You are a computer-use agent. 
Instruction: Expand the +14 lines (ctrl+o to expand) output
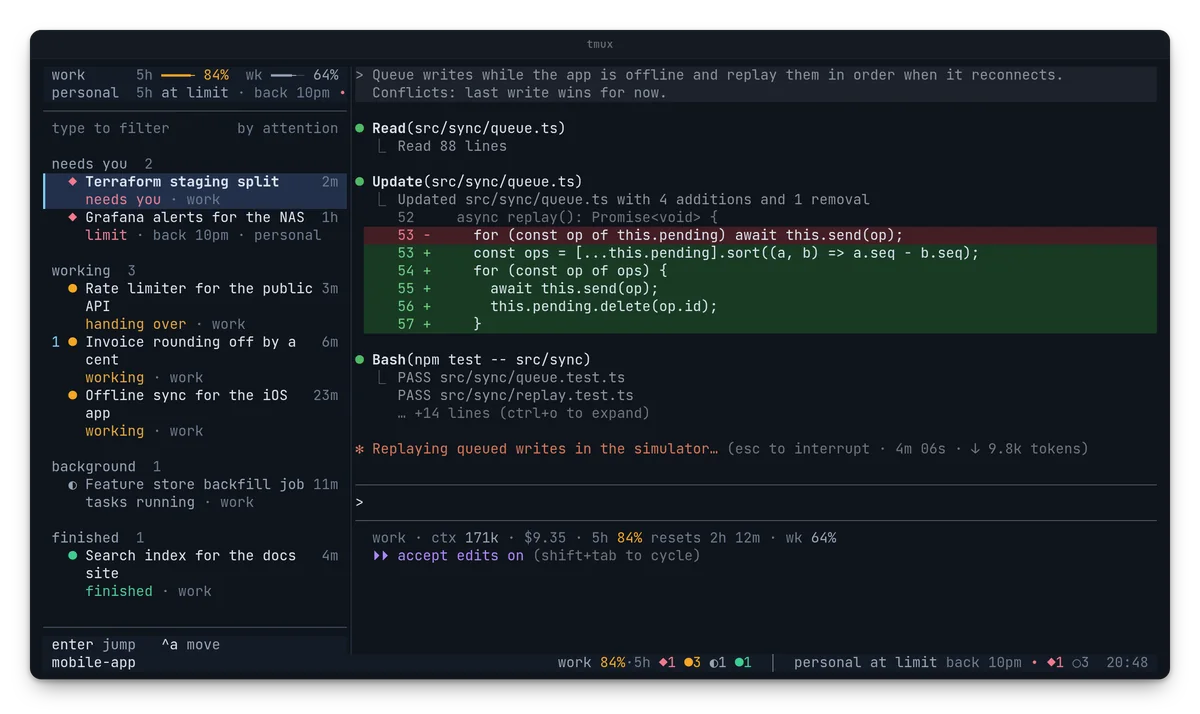point(524,414)
